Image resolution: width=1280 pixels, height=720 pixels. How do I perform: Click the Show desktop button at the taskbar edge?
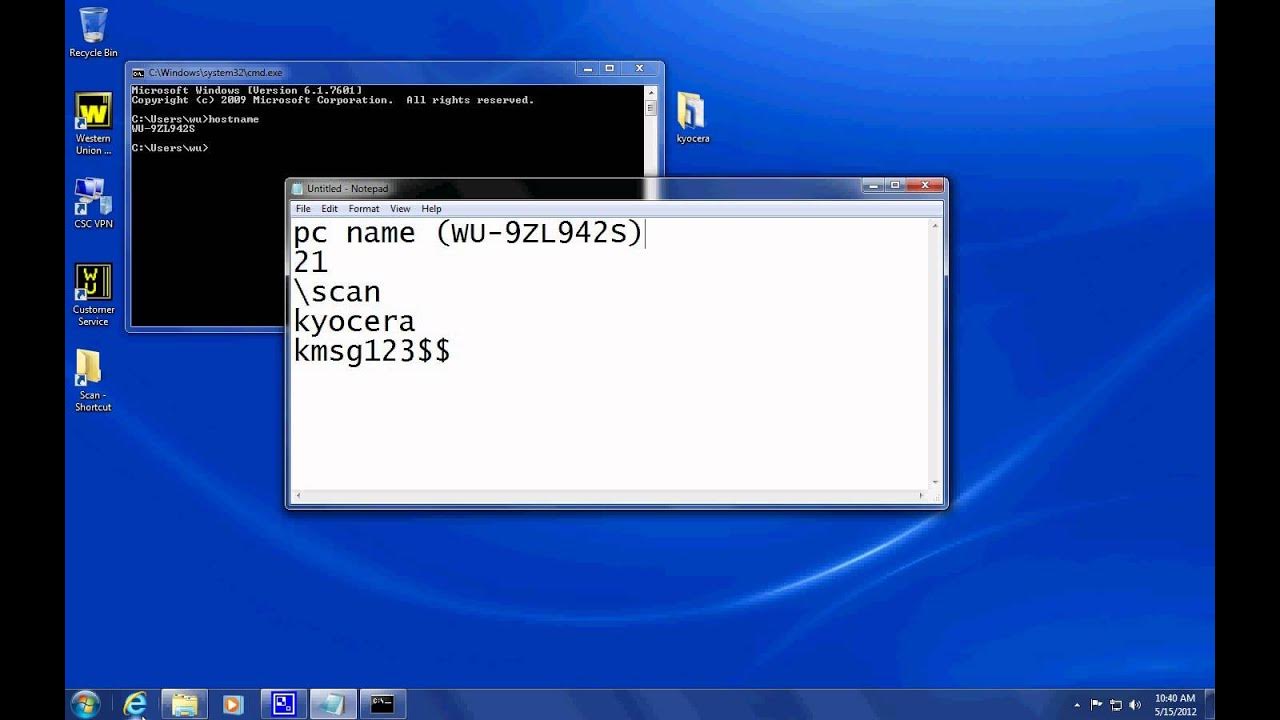click(1209, 704)
